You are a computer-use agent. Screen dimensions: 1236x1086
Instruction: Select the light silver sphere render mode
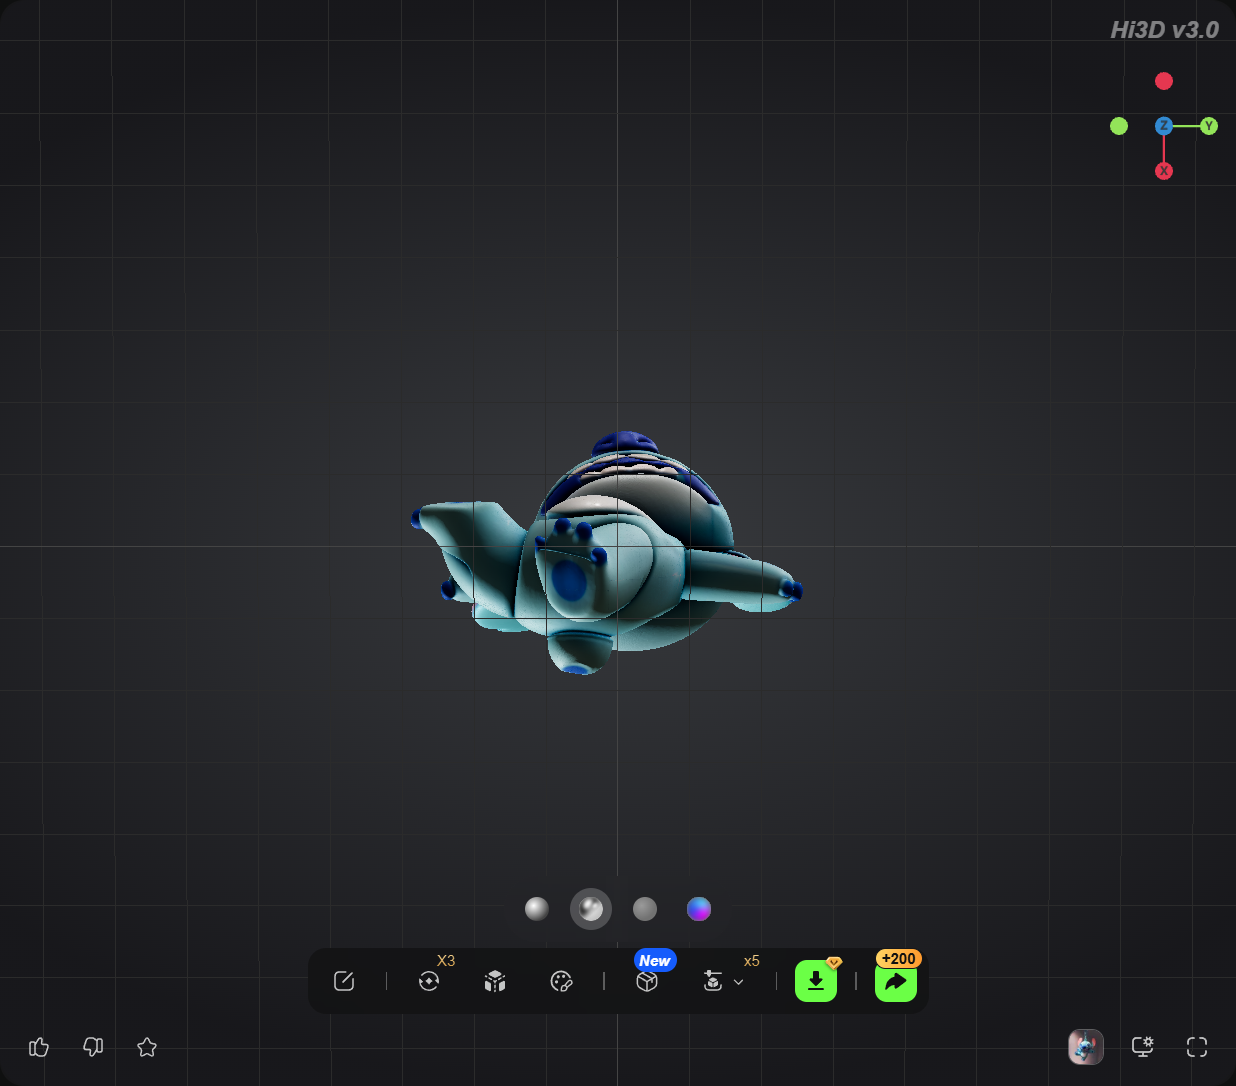pyautogui.click(x=537, y=908)
